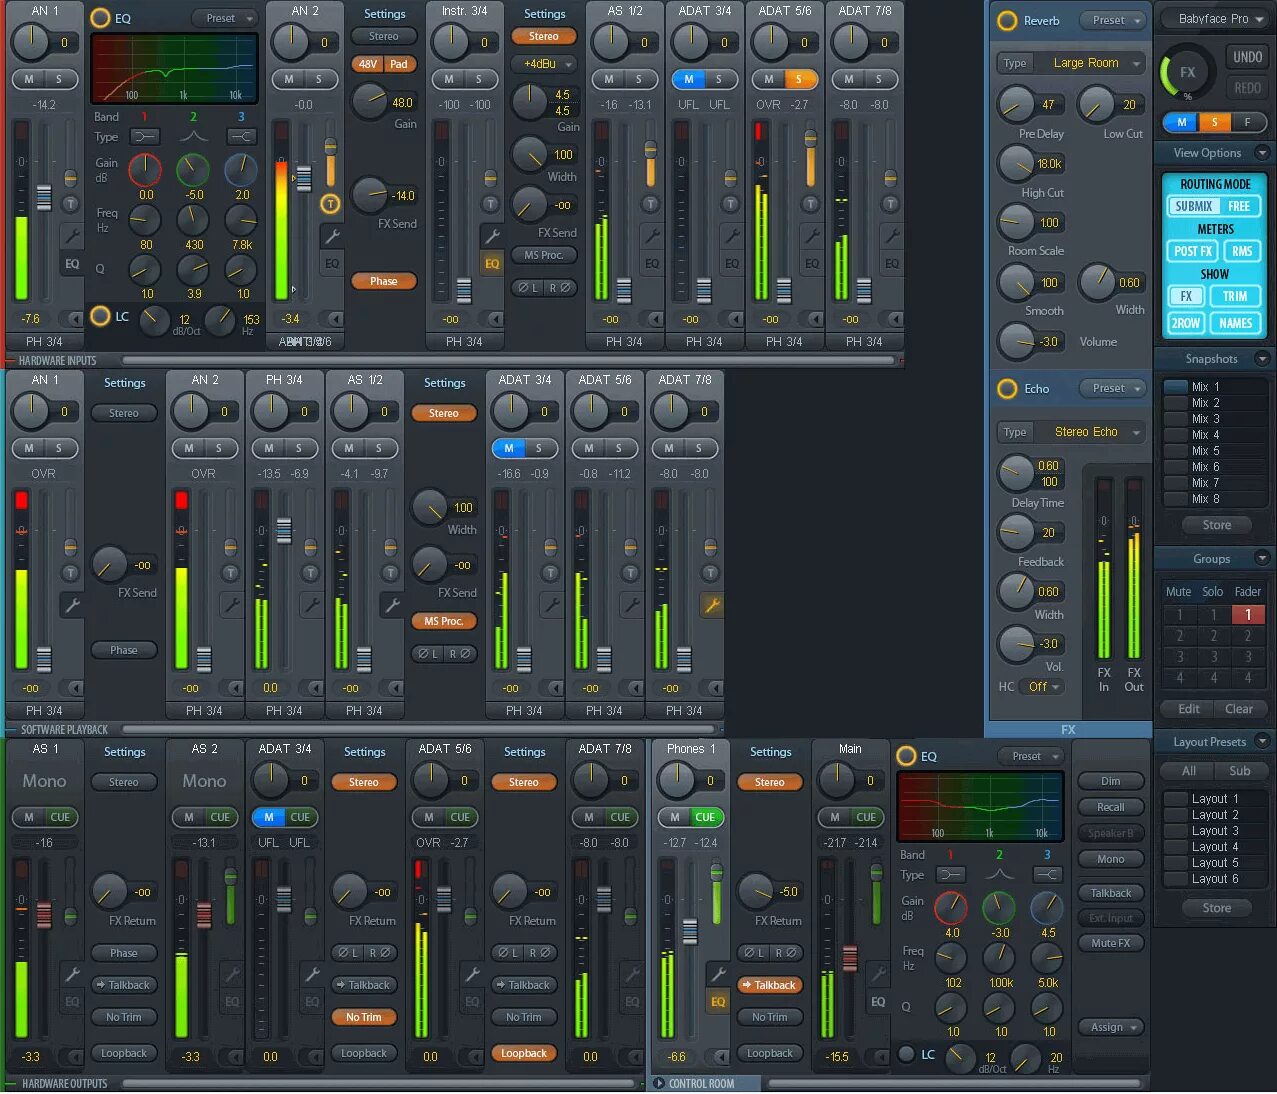1277x1094 pixels.
Task: Unsolo hardware input ADAT 5/6 via orange S
Action: pyautogui.click(x=799, y=79)
